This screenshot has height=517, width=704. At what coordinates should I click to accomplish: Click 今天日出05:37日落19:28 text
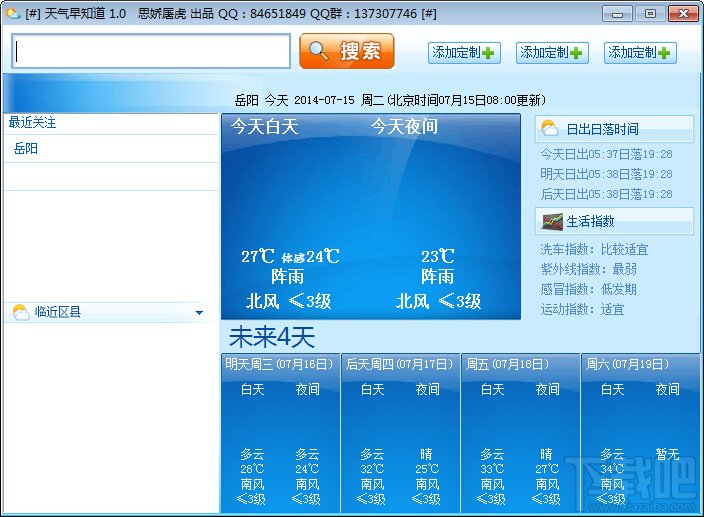[x=606, y=154]
